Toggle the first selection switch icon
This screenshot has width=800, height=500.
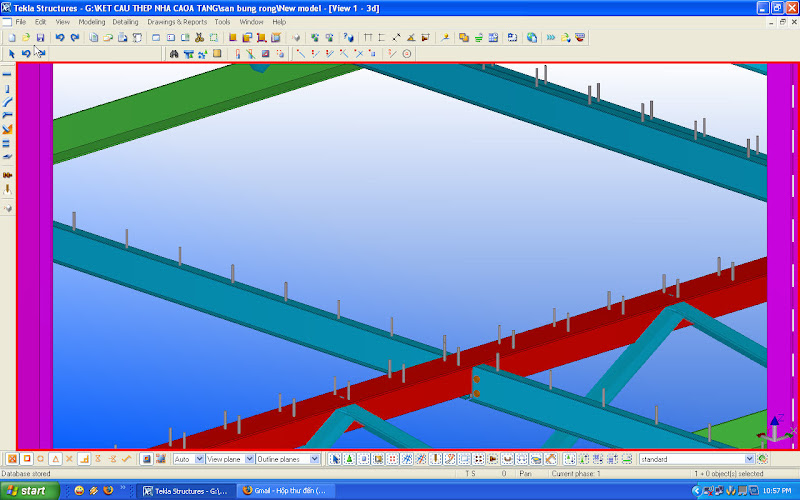coord(336,459)
